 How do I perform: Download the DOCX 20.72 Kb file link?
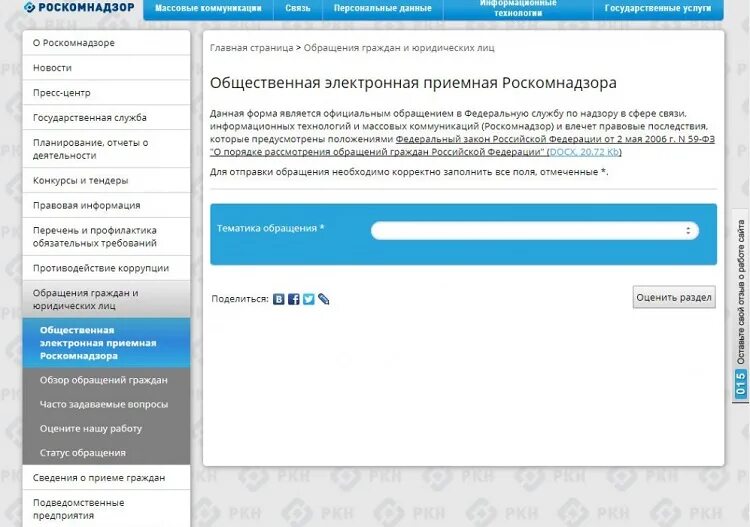pyautogui.click(x=584, y=152)
